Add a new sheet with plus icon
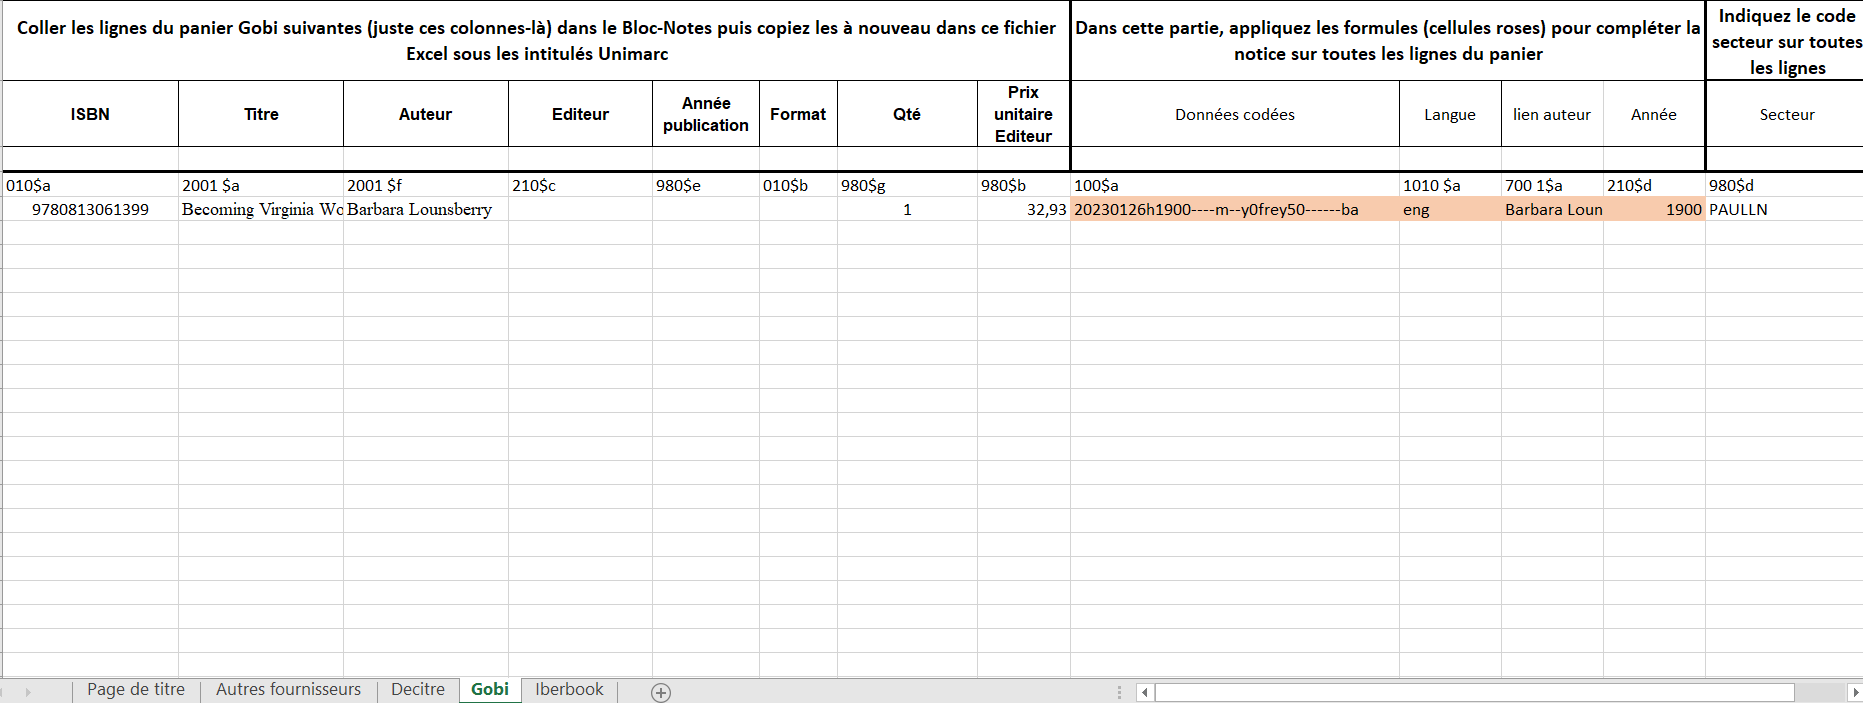1863x703 pixels. 661,692
